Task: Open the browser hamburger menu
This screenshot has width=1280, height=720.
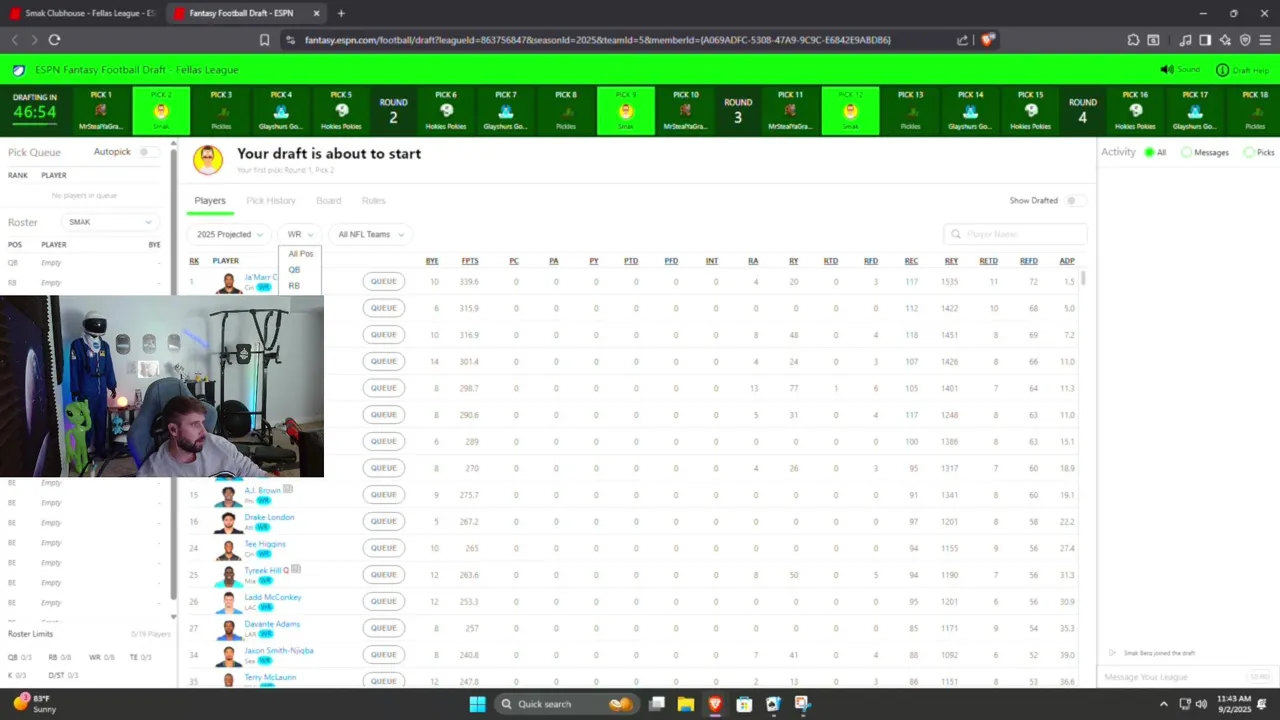Action: (x=1265, y=40)
